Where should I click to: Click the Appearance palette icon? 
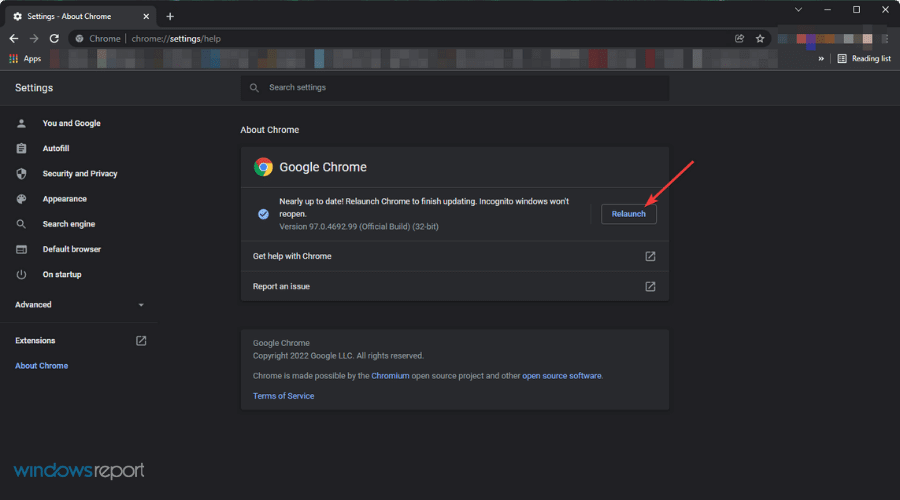[x=21, y=199]
